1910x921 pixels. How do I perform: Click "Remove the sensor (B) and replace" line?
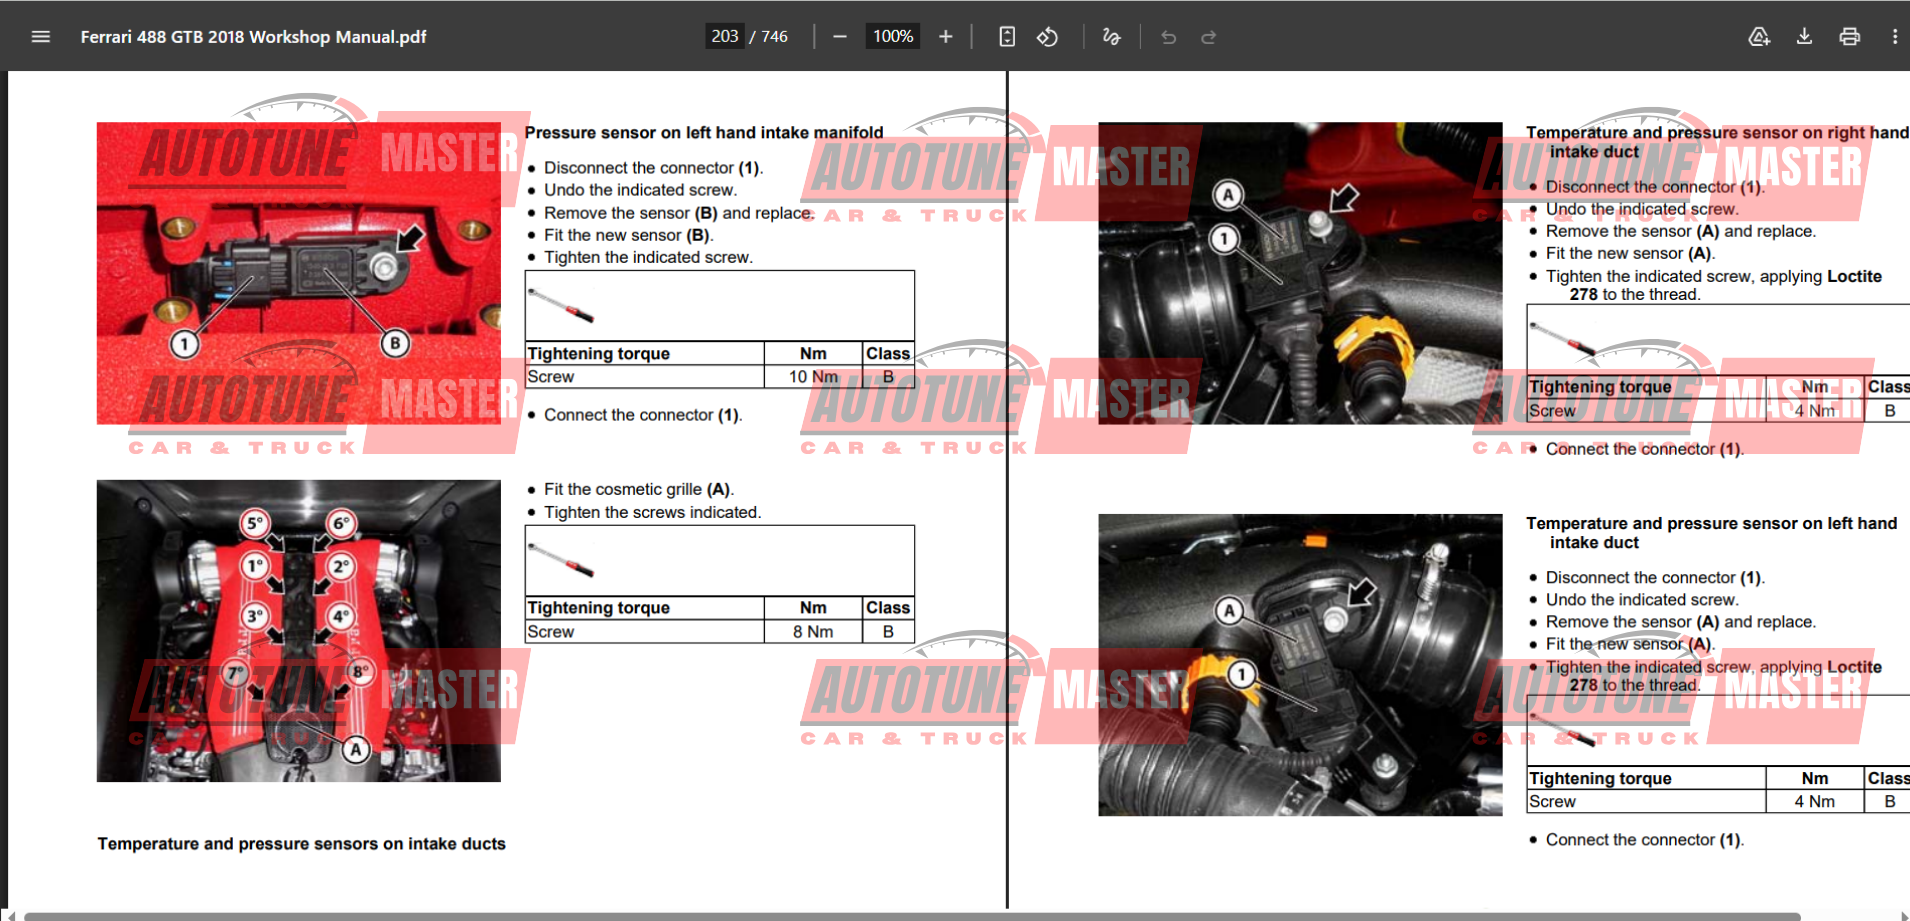click(678, 213)
